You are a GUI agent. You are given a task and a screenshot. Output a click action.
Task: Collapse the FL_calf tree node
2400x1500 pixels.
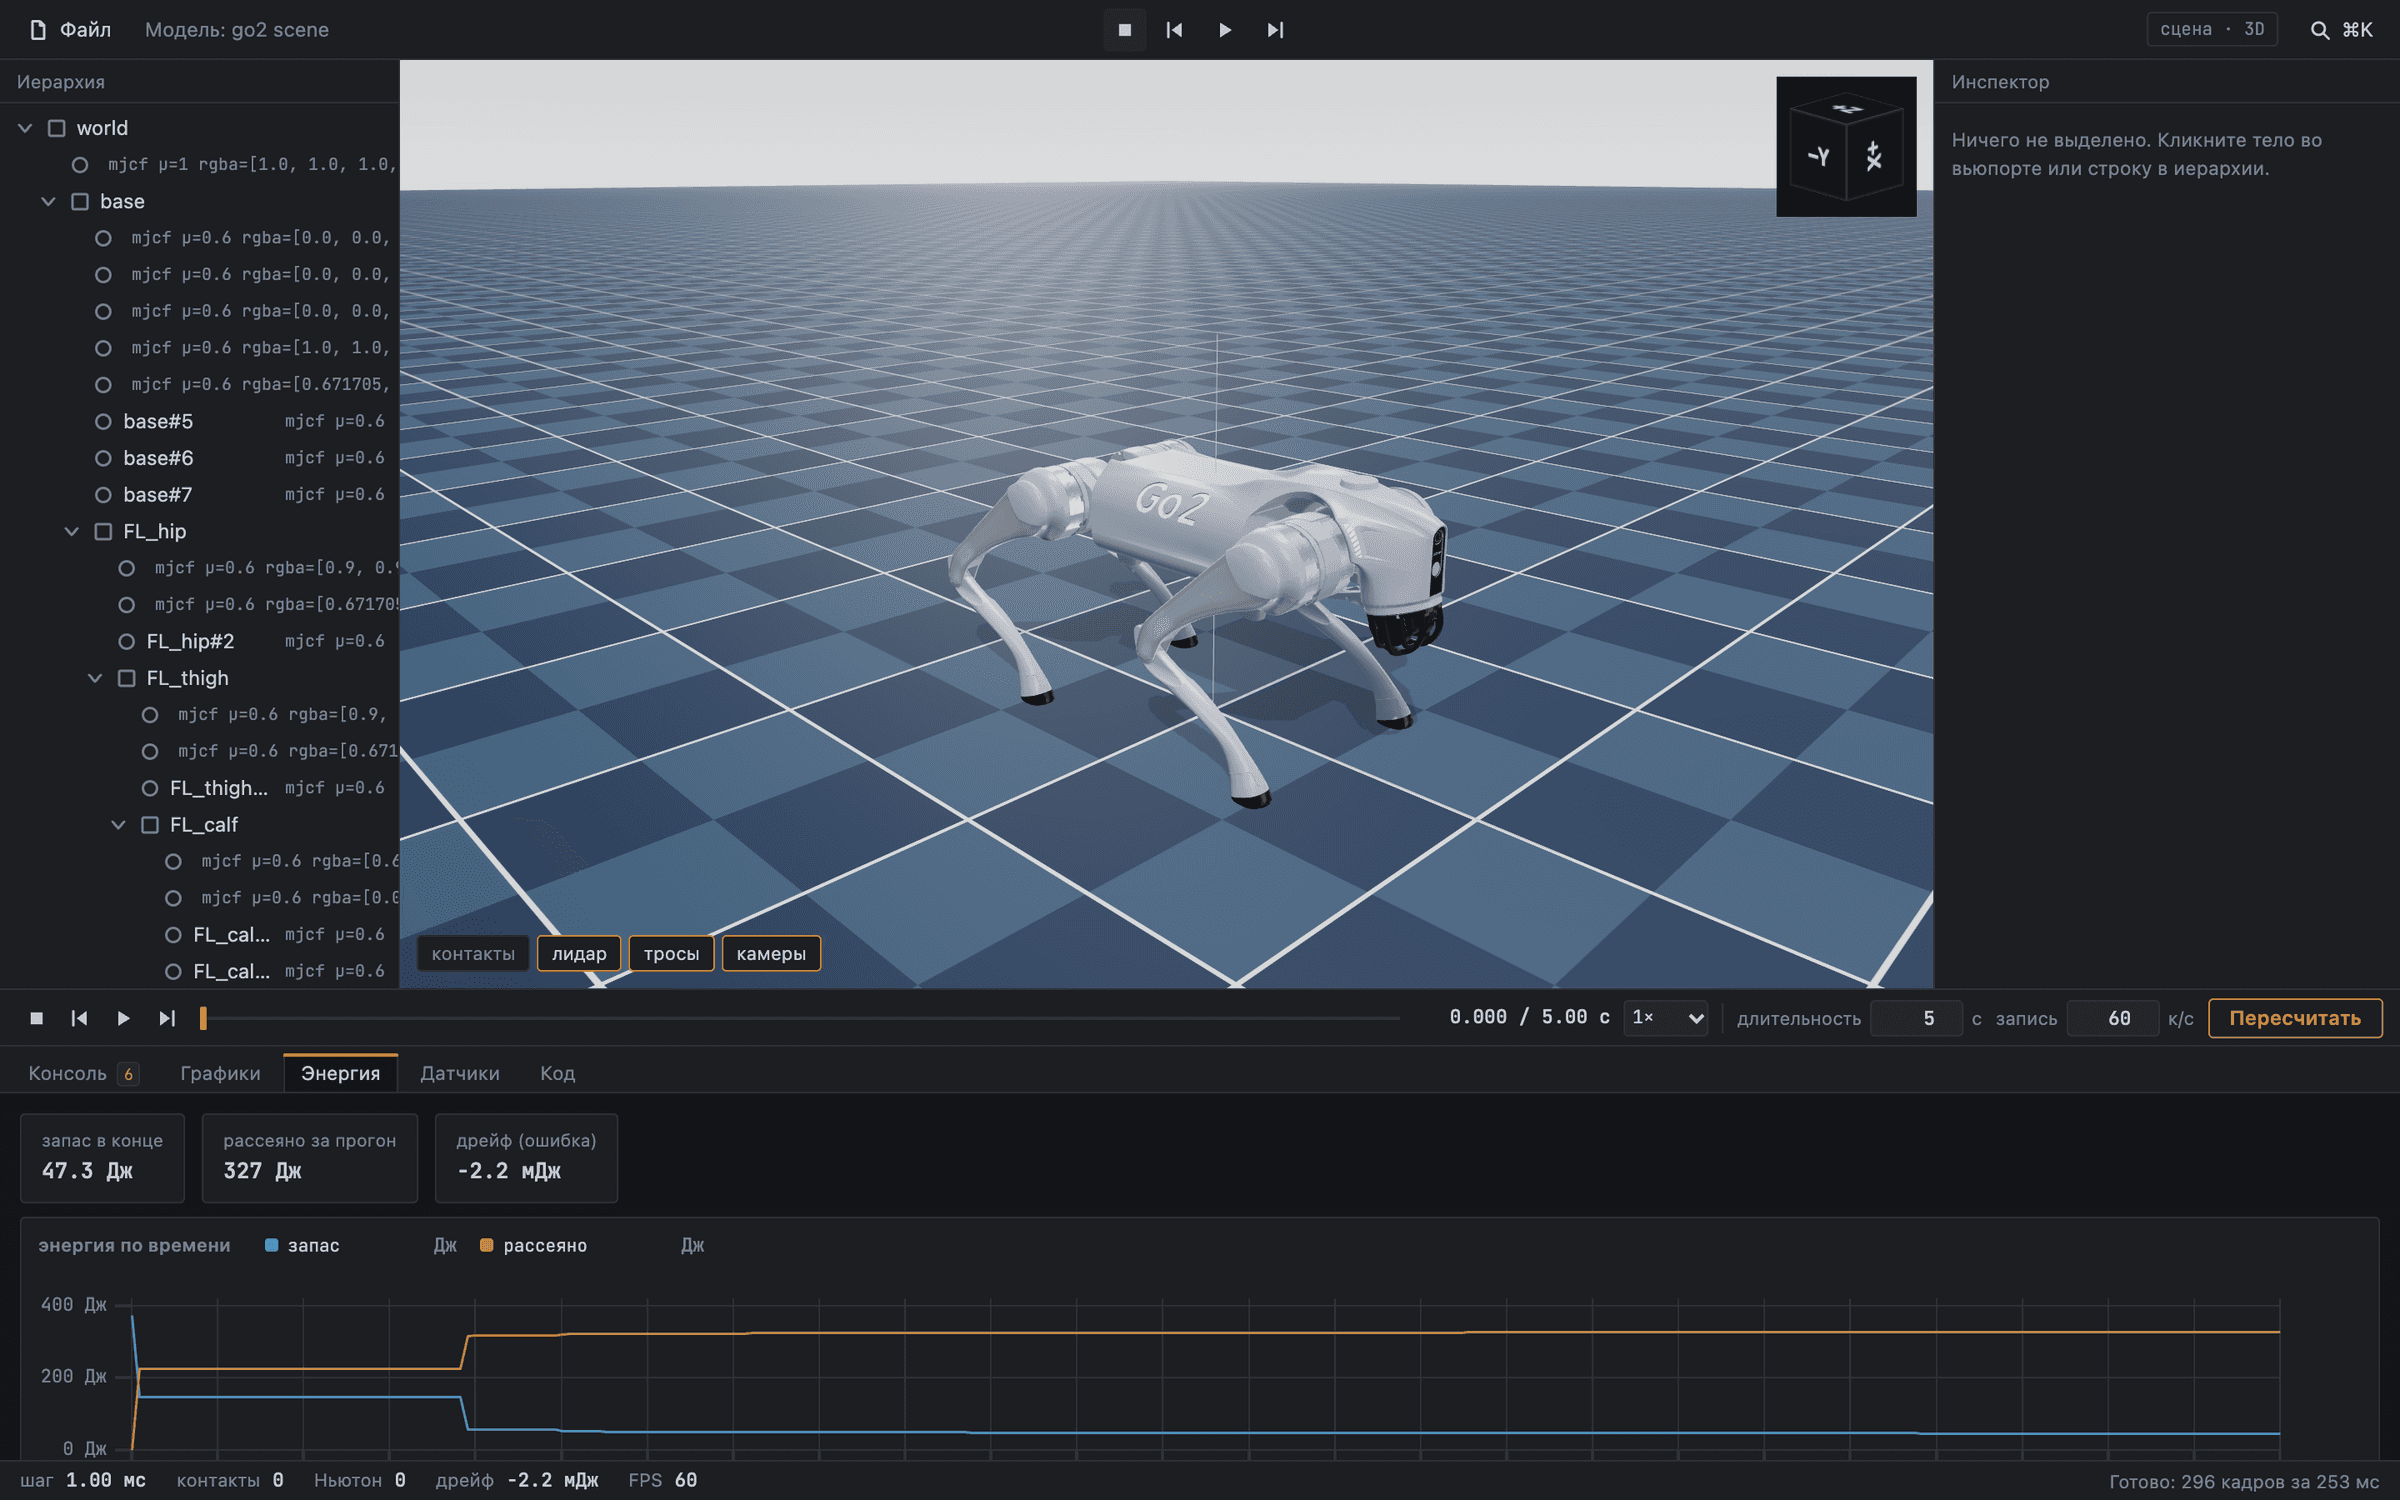click(118, 825)
